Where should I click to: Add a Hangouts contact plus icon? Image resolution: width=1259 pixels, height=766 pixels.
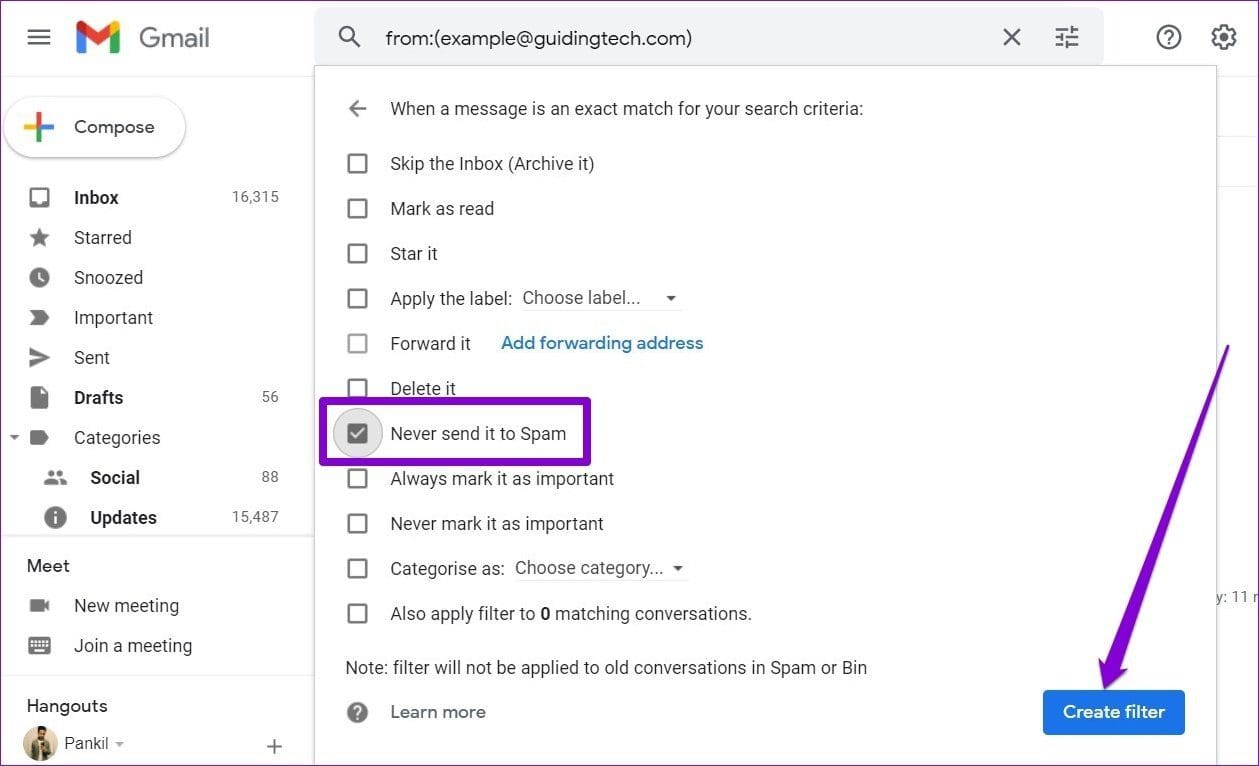[x=274, y=746]
